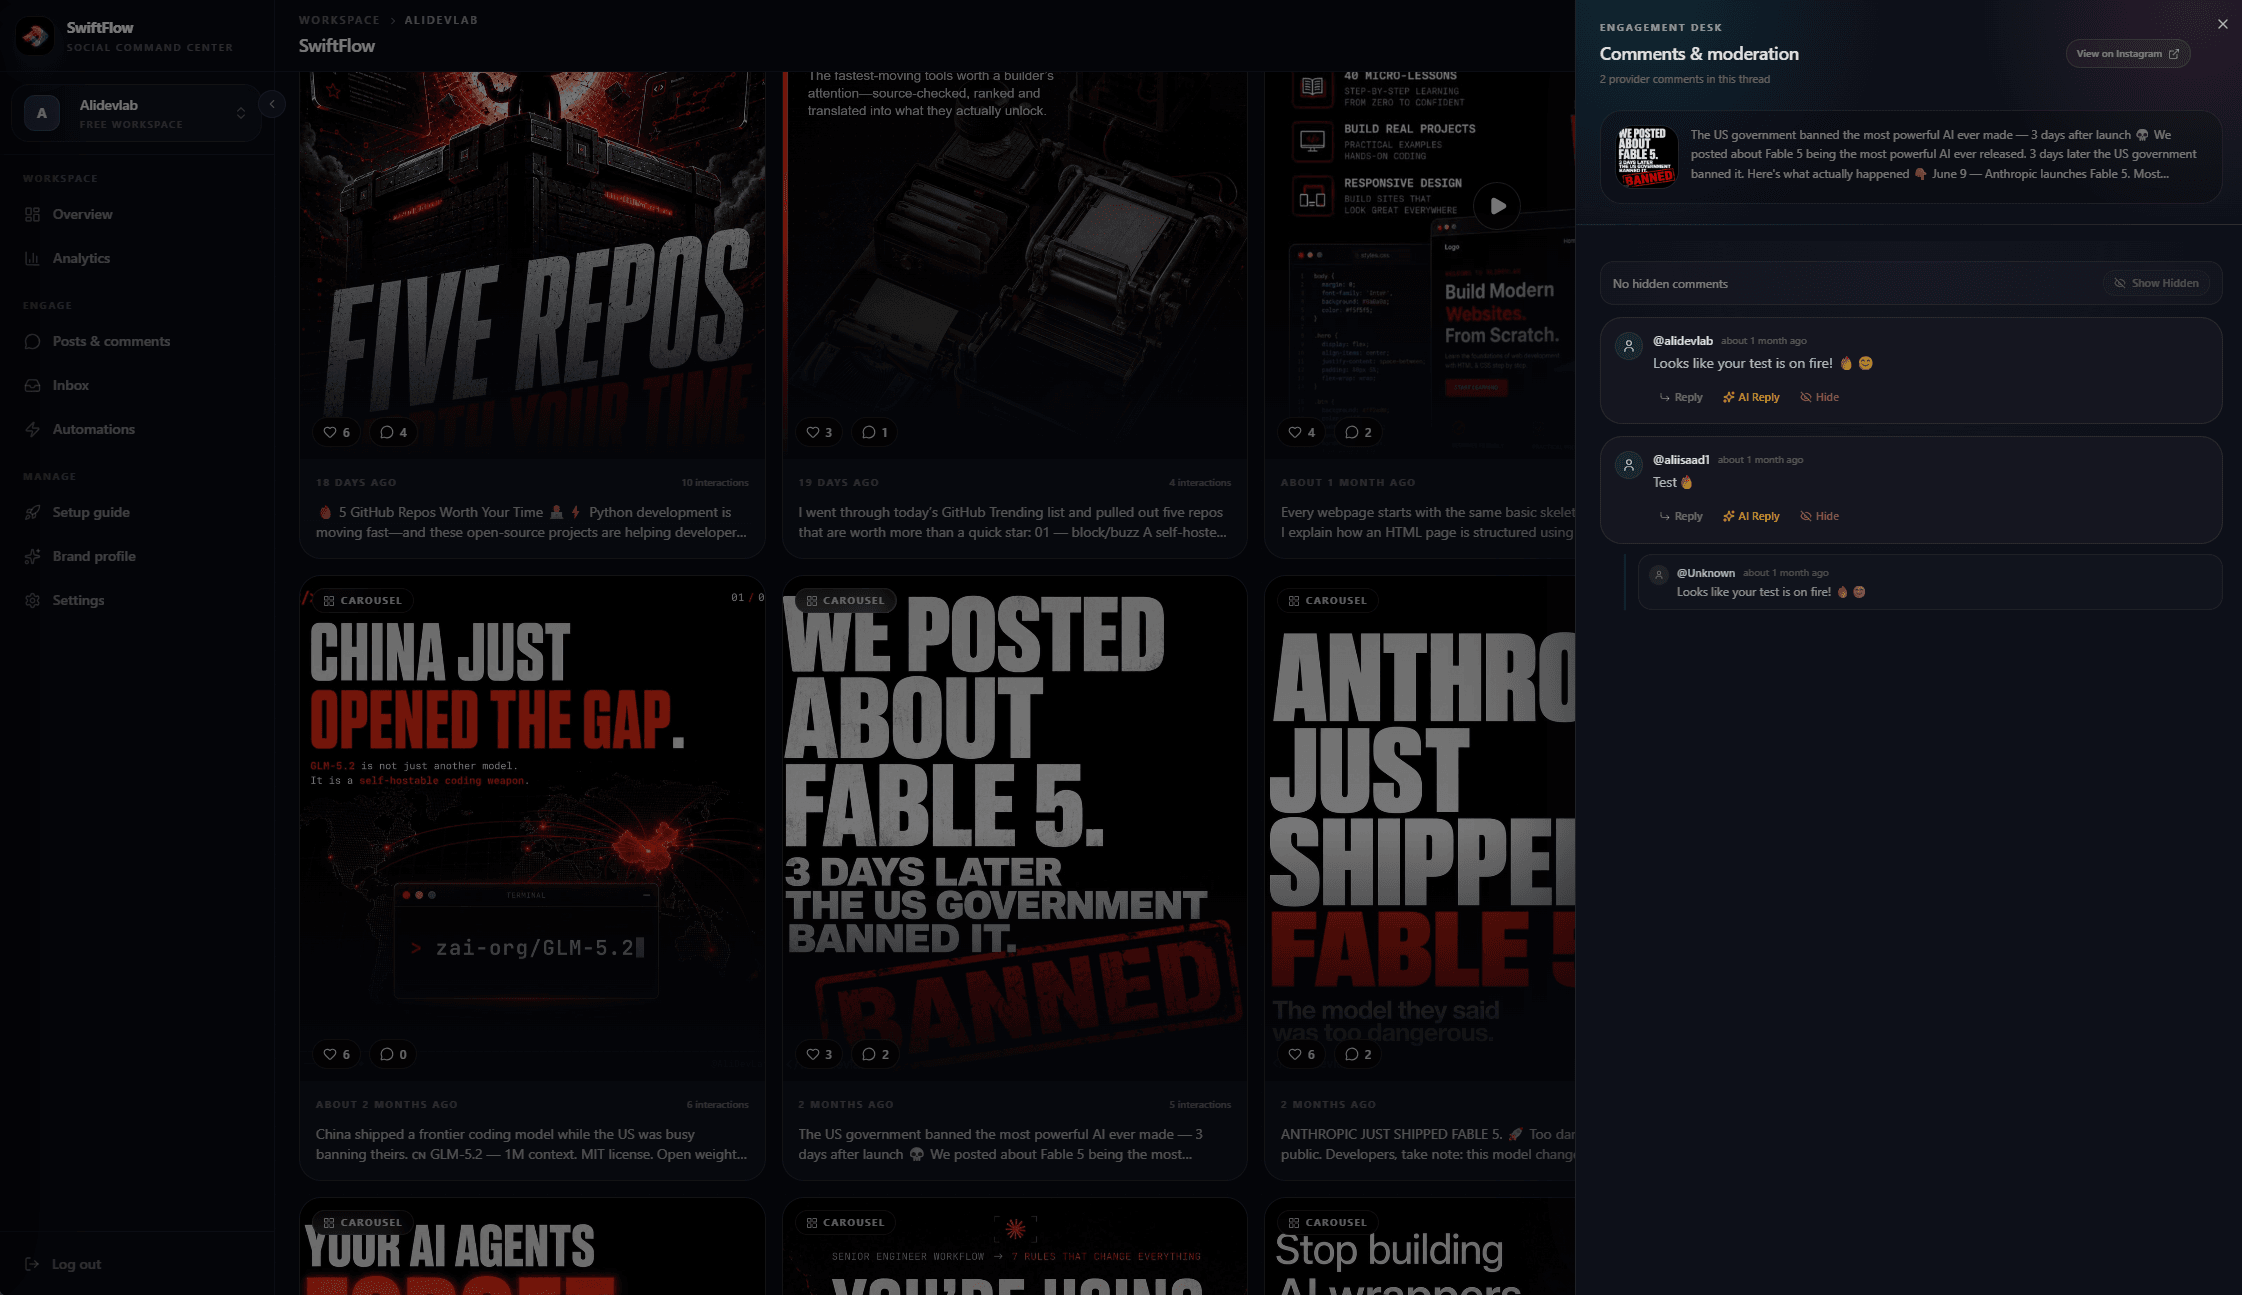Image resolution: width=2242 pixels, height=1295 pixels.
Task: Open Posts & comments section
Action: tap(111, 341)
